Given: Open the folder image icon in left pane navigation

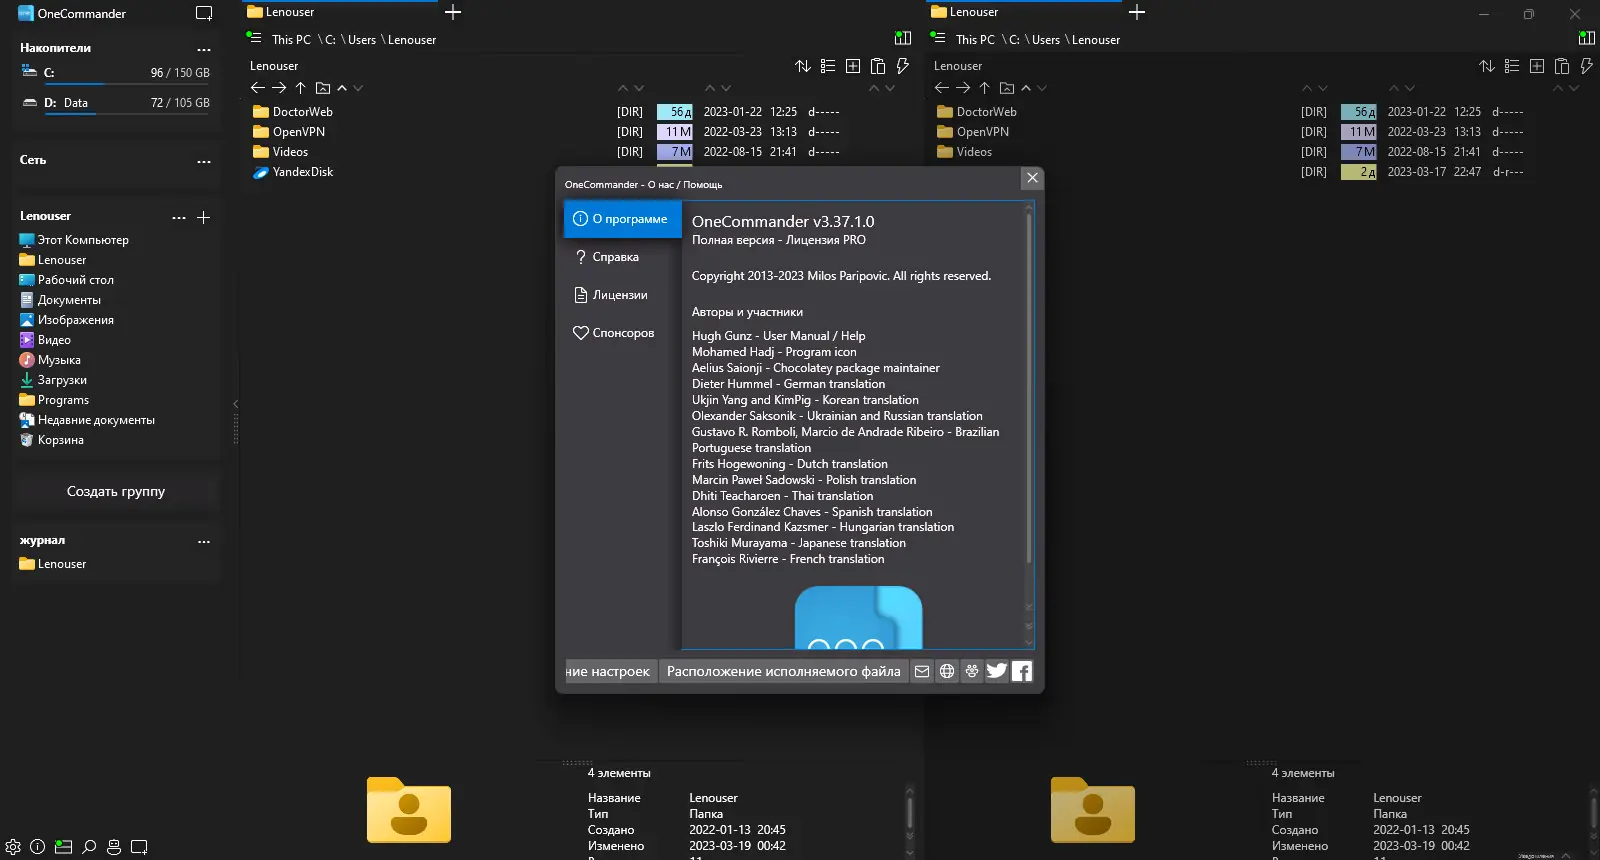Looking at the screenshot, I should [323, 88].
